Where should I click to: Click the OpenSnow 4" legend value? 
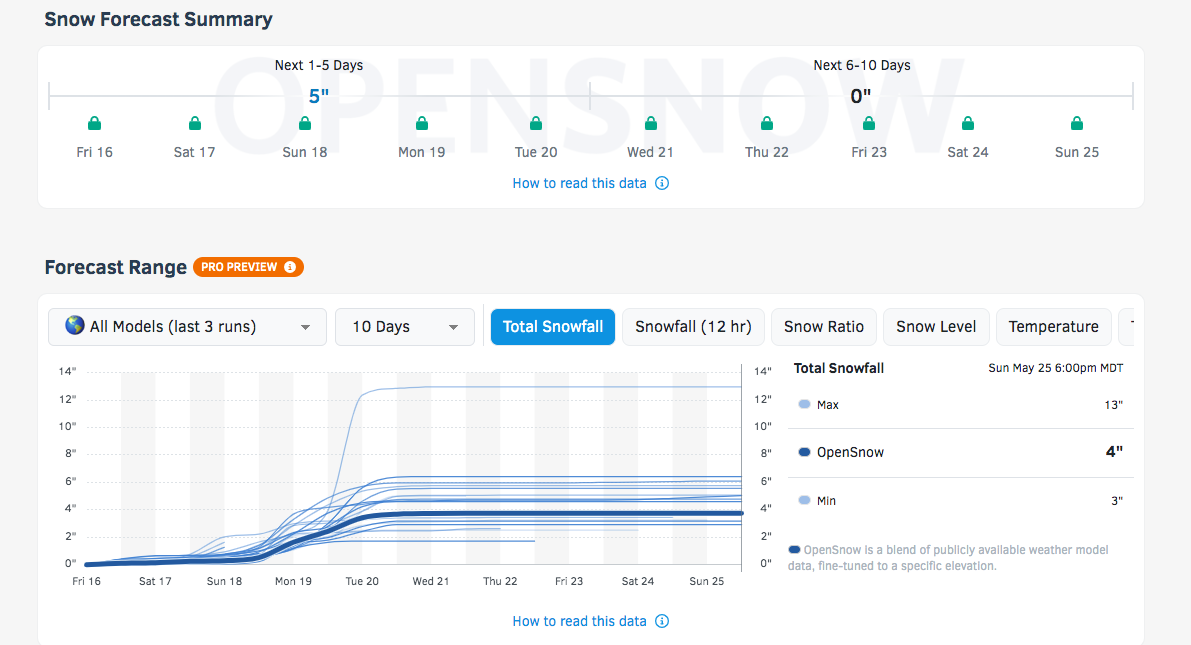tap(1114, 452)
